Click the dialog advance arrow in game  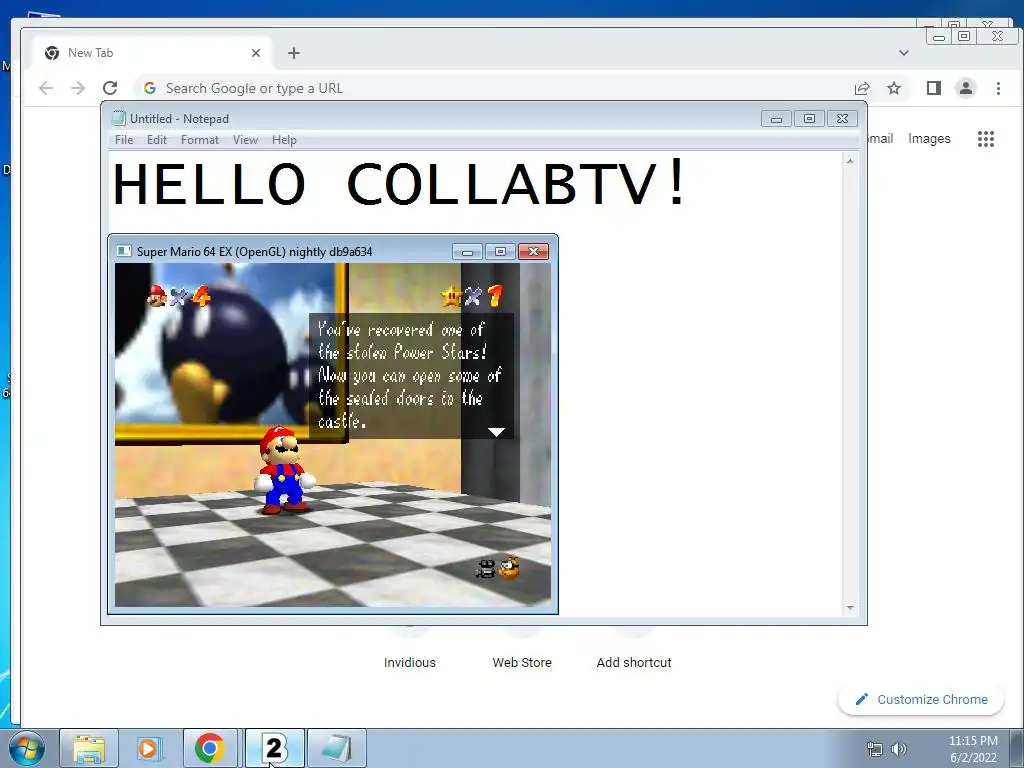496,432
